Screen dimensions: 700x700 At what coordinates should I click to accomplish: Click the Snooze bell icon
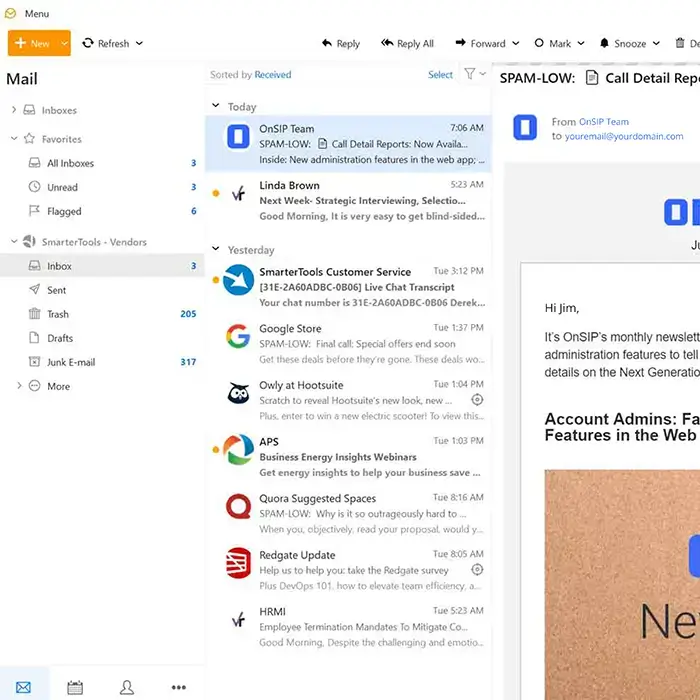coord(604,43)
